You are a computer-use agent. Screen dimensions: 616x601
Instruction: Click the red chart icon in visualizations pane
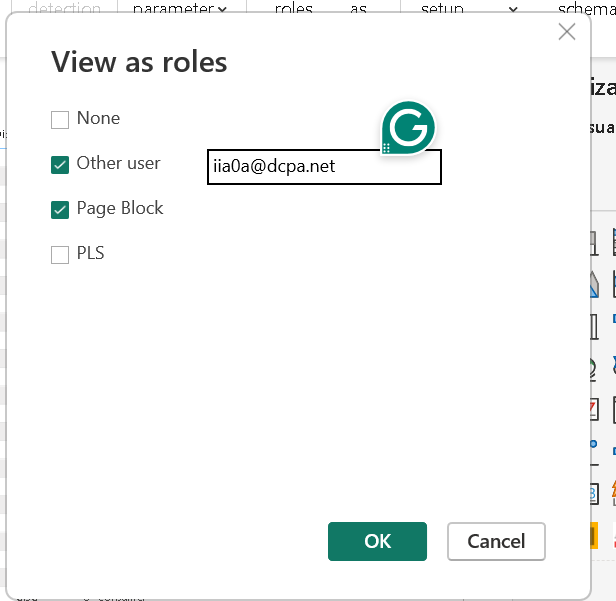pyautogui.click(x=592, y=409)
